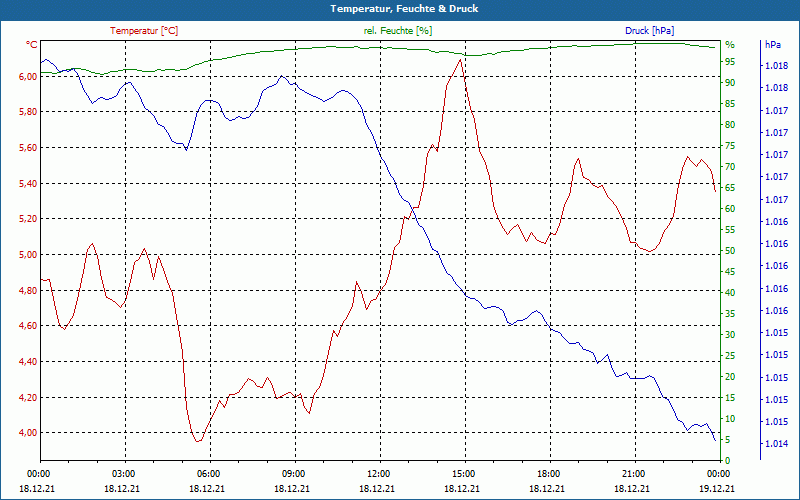Click the green humidity axis value 40
The width and height of the screenshot is (800, 500).
point(730,293)
